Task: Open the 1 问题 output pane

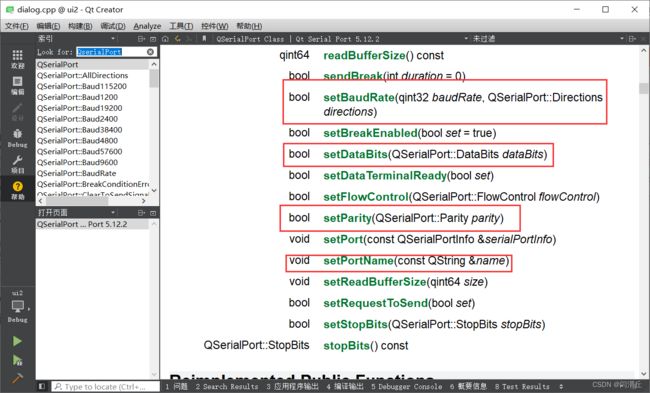Action: 177,386
